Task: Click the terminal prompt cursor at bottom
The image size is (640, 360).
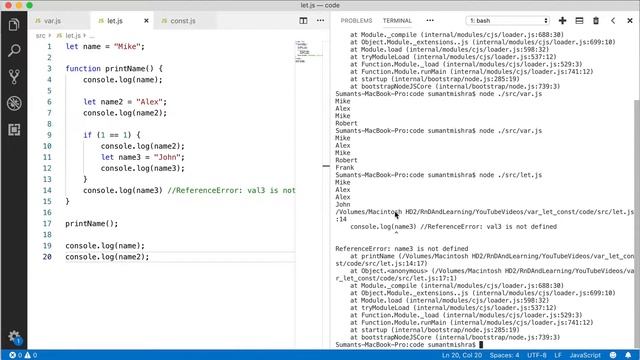Action: (x=481, y=345)
